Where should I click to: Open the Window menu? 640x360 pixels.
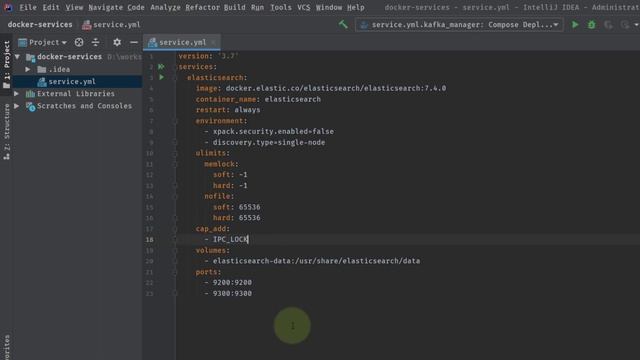329,7
